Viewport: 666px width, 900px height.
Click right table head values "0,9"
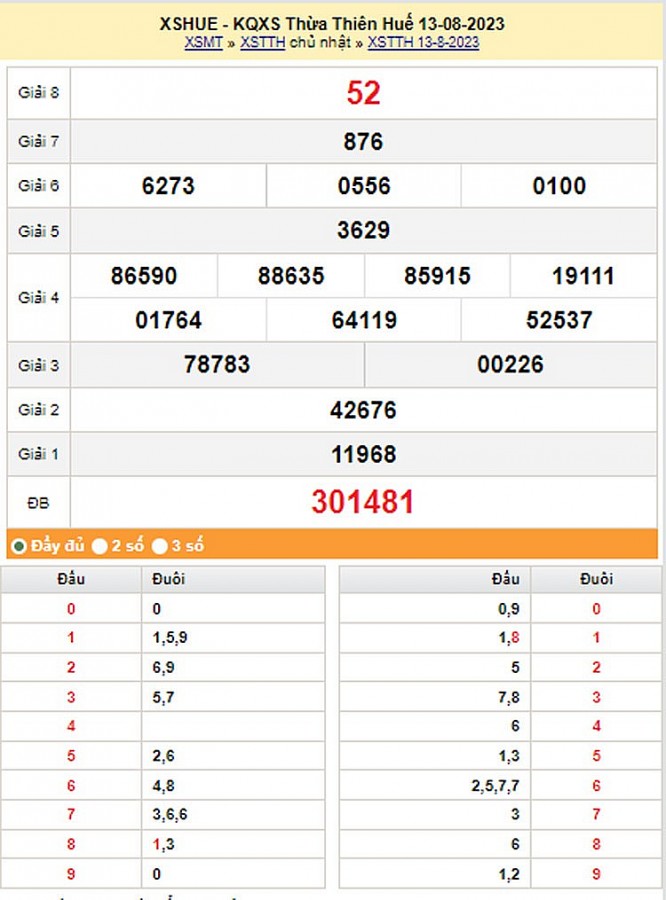click(x=509, y=609)
